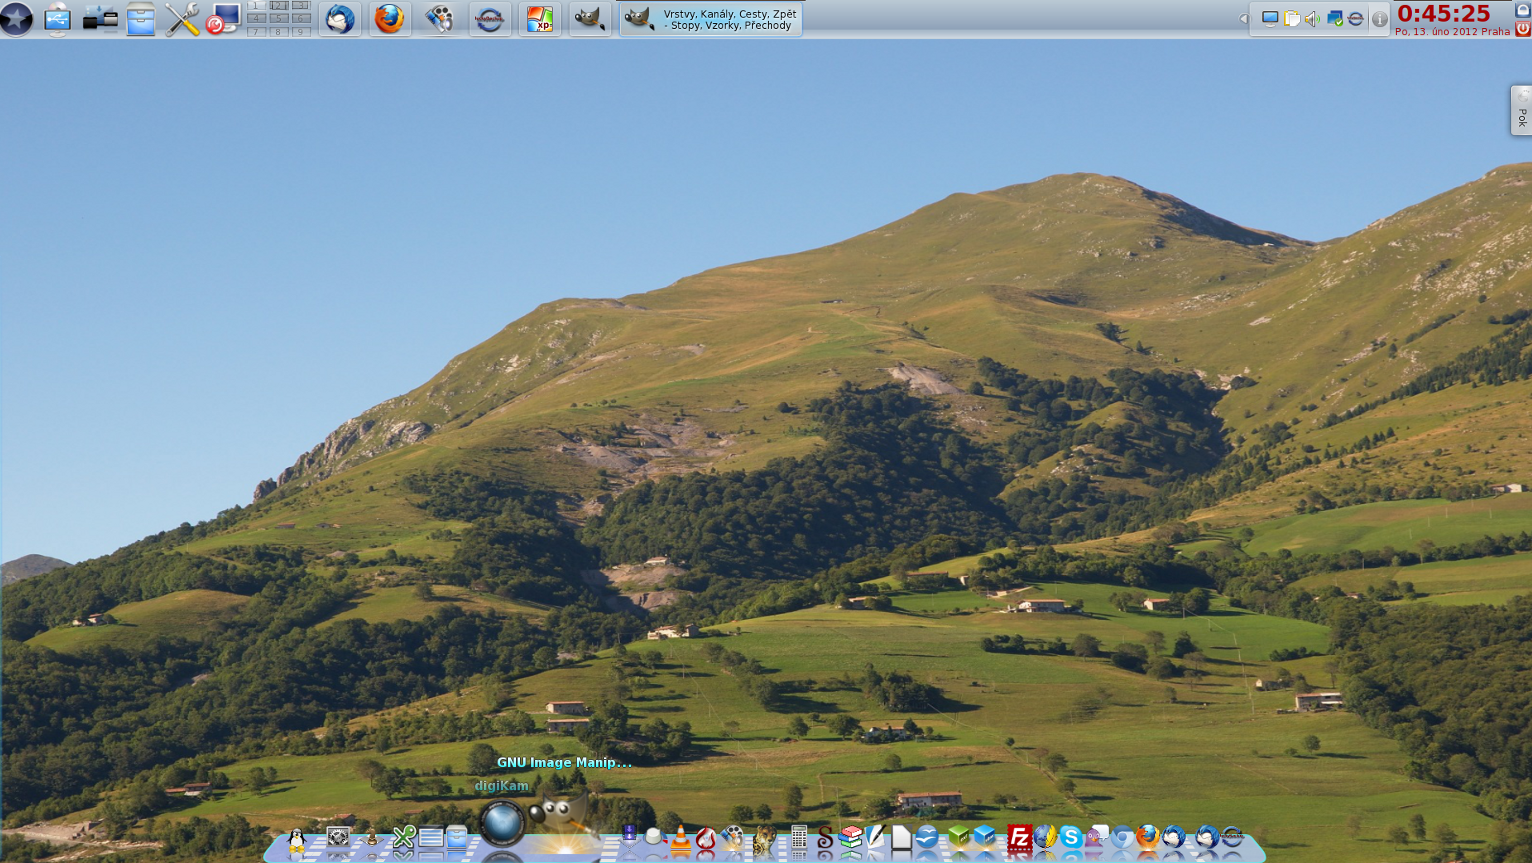The image size is (1532, 863).
Task: Click the speaker volume tray icon
Action: (1312, 19)
